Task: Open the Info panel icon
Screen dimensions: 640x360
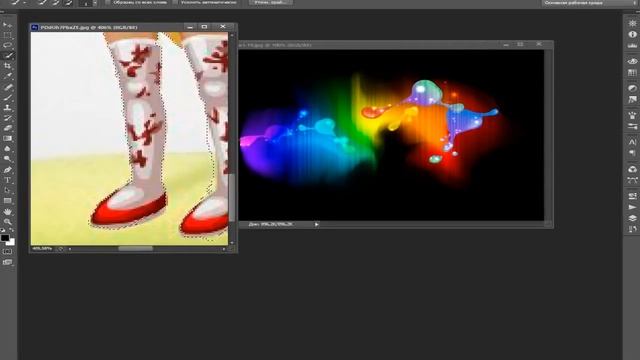Action: pos(632,34)
